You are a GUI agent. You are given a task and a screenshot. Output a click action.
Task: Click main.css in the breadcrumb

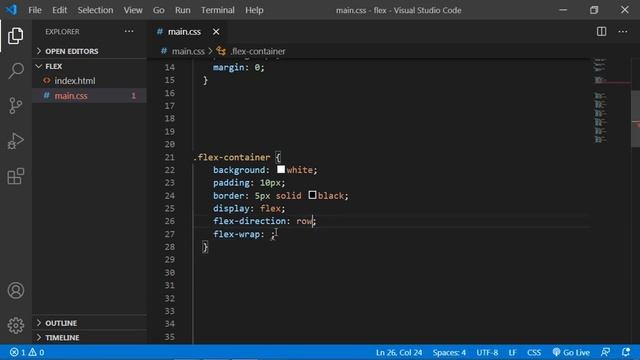[x=188, y=51]
